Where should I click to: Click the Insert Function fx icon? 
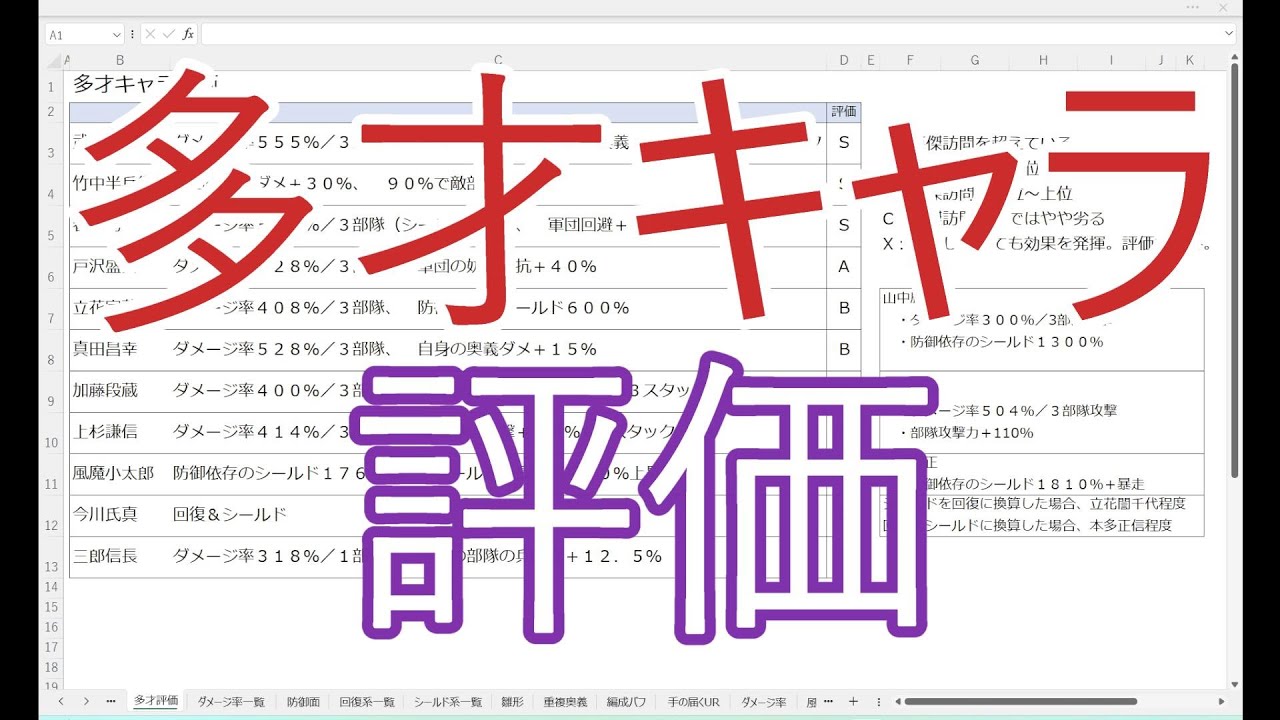pos(188,34)
